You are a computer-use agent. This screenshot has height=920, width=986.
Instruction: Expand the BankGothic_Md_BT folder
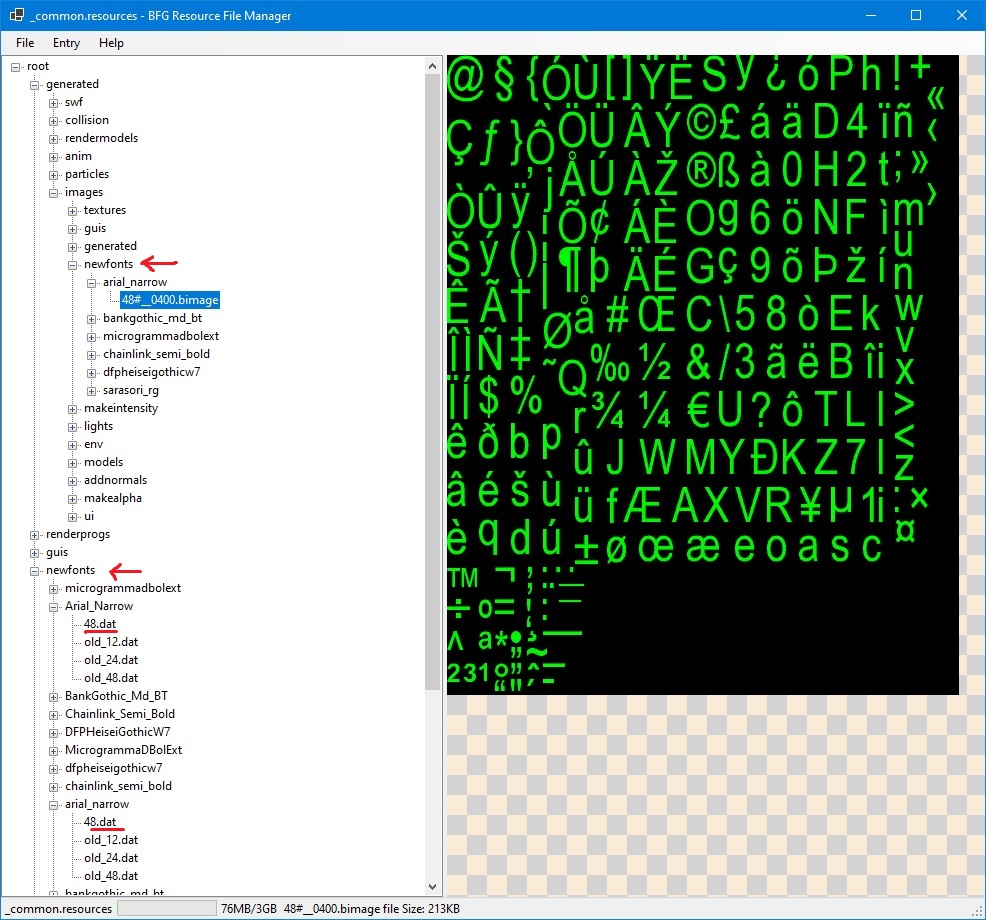click(x=53, y=697)
